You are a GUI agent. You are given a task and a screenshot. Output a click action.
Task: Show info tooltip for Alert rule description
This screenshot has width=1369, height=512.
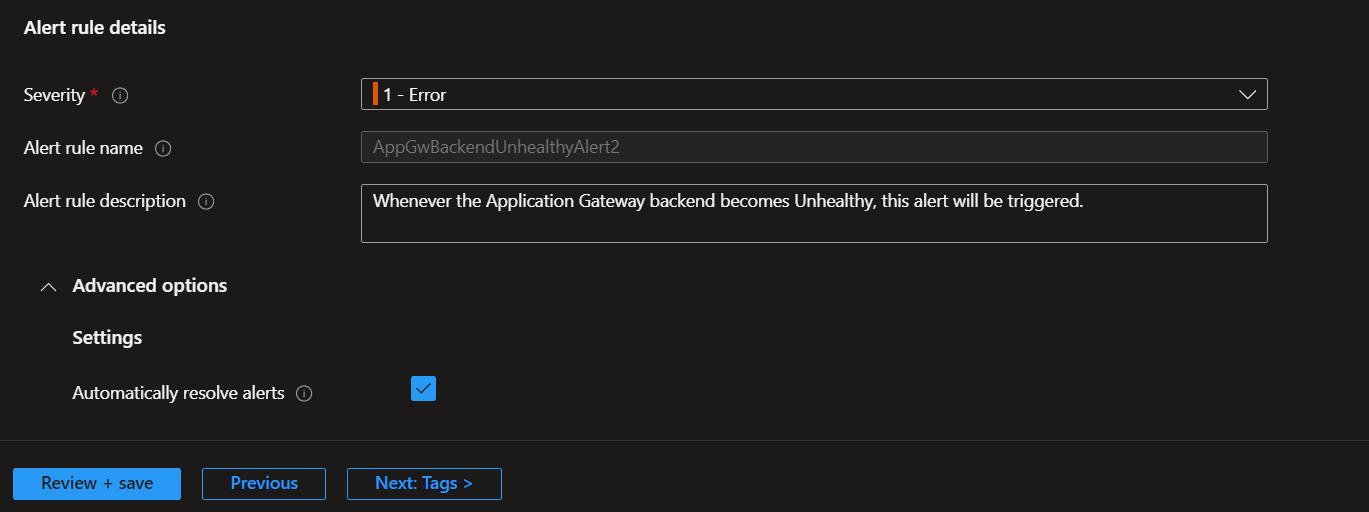click(x=206, y=202)
